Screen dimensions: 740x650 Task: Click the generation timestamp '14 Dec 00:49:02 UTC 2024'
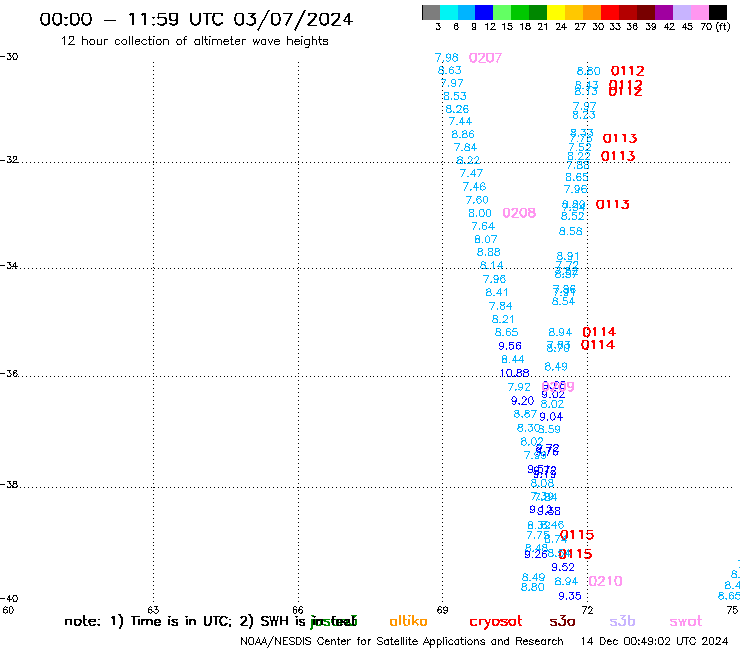(x=654, y=641)
